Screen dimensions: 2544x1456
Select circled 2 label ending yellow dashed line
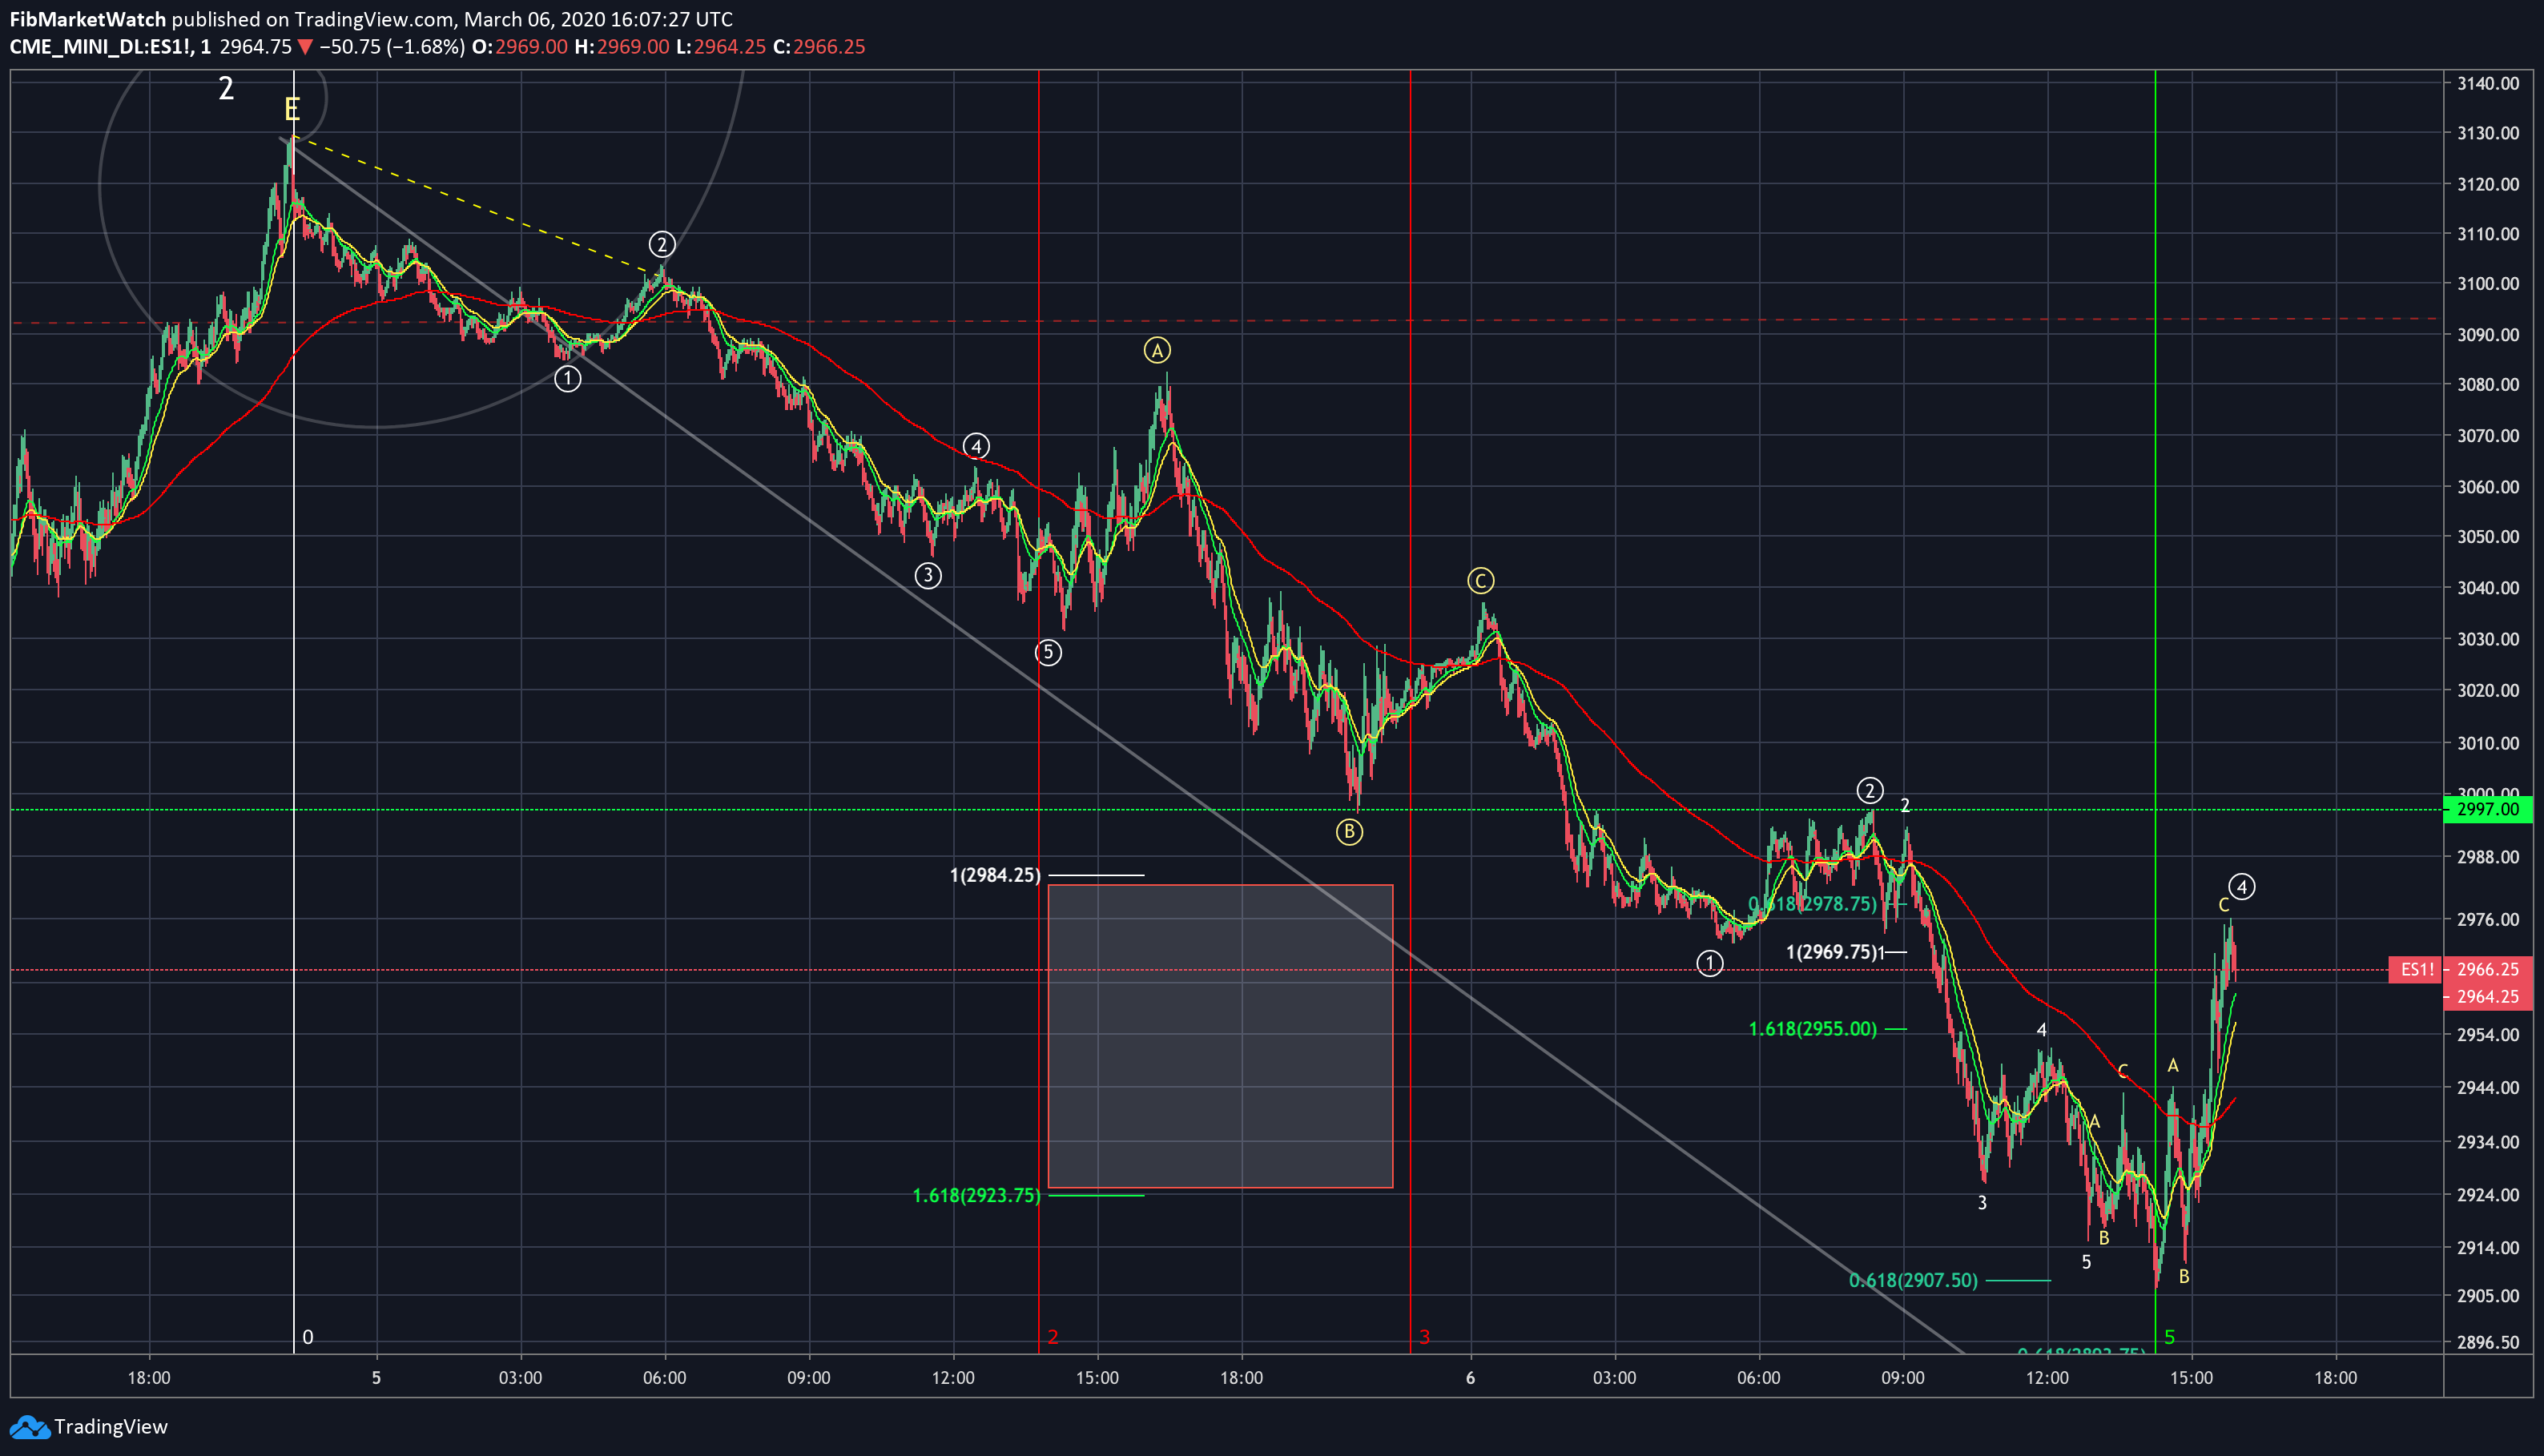[661, 244]
